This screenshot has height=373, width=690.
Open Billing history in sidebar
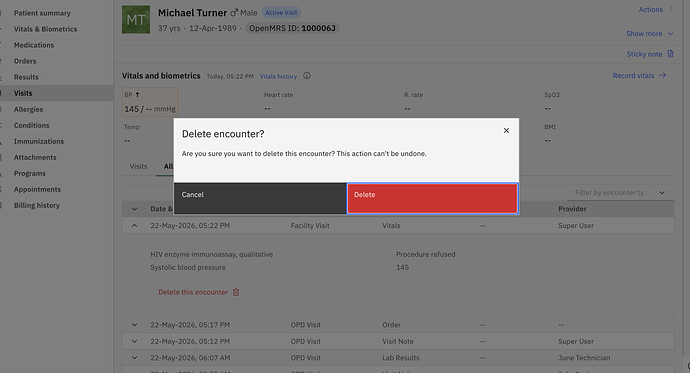click(x=37, y=205)
